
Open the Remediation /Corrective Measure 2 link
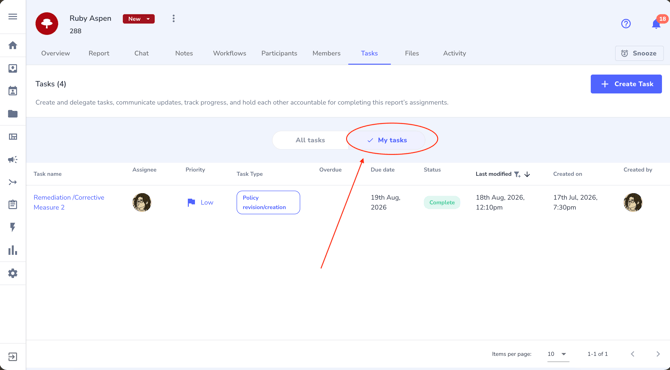pos(69,203)
